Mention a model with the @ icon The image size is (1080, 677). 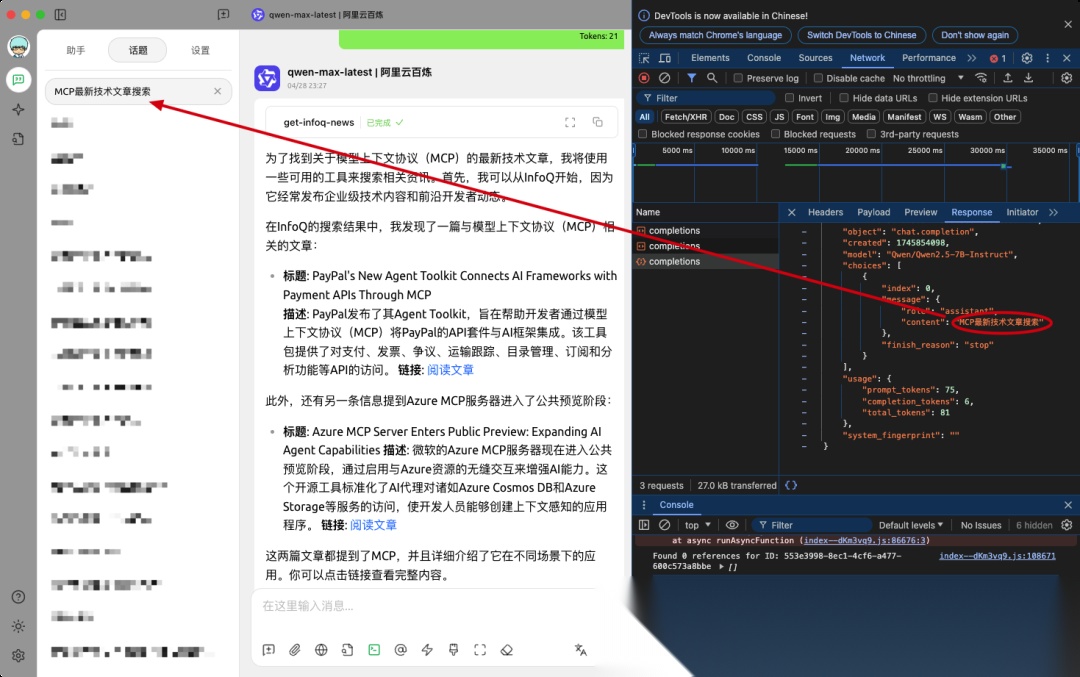400,649
